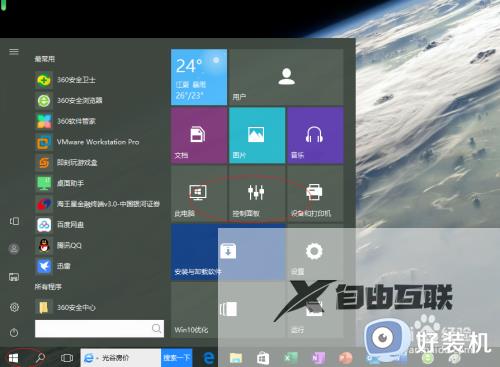
Task: Open the teal 图片 pictures tile
Action: pos(257,135)
